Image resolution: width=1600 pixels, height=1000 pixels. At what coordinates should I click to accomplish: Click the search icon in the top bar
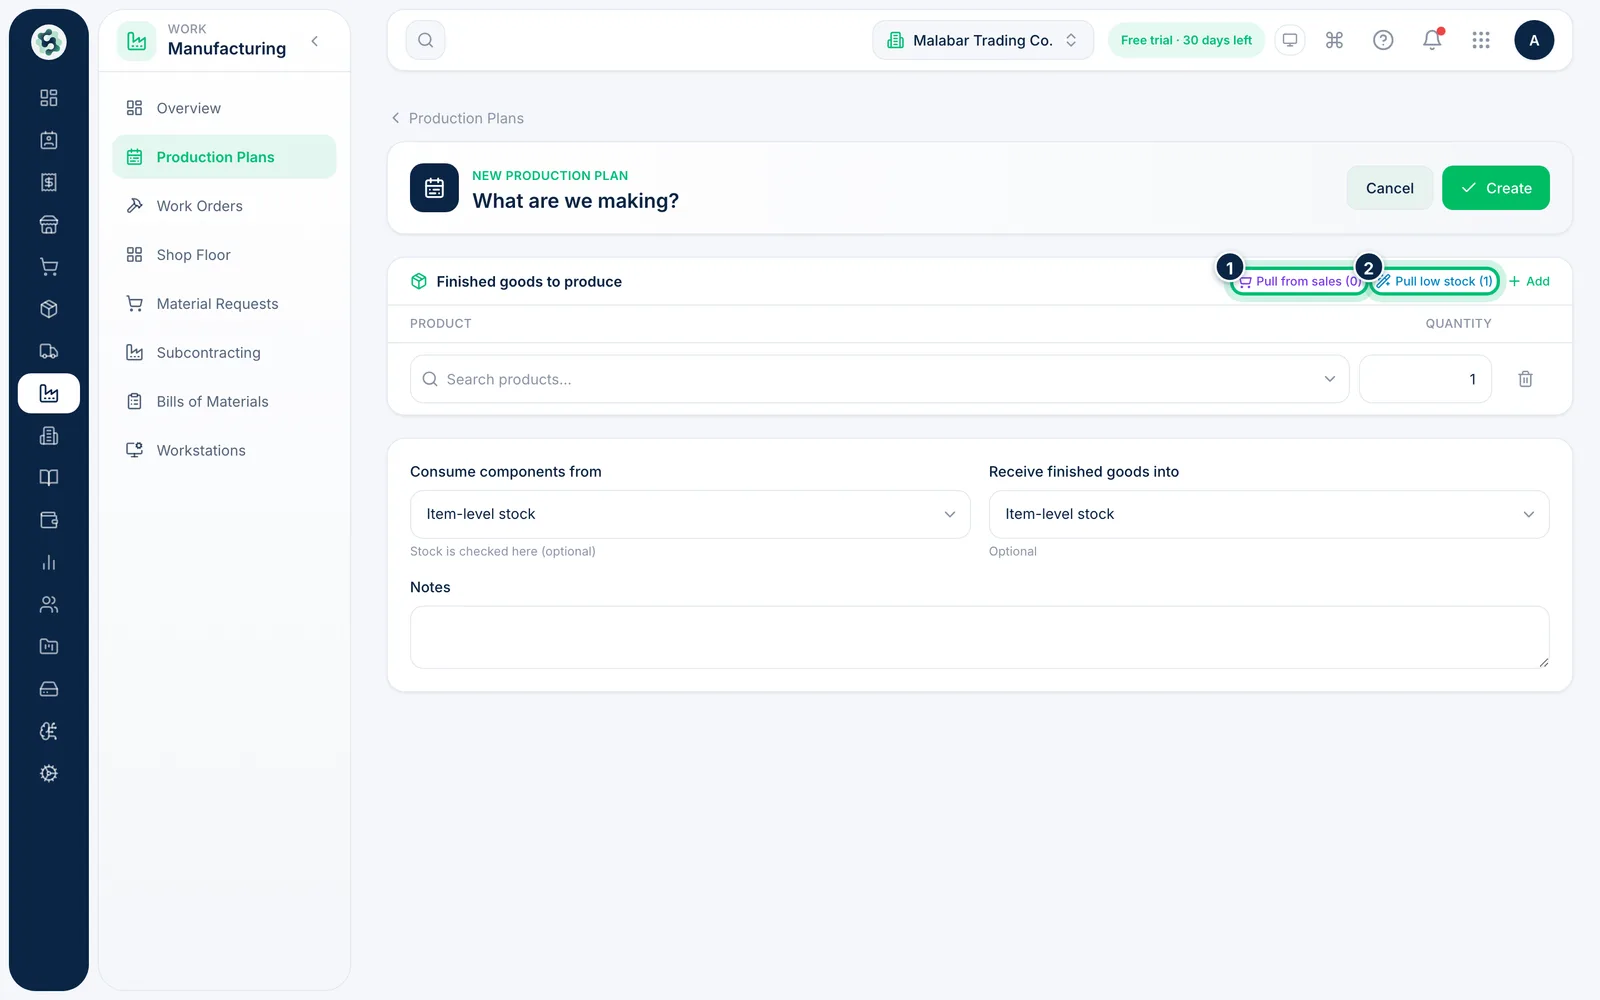426,40
